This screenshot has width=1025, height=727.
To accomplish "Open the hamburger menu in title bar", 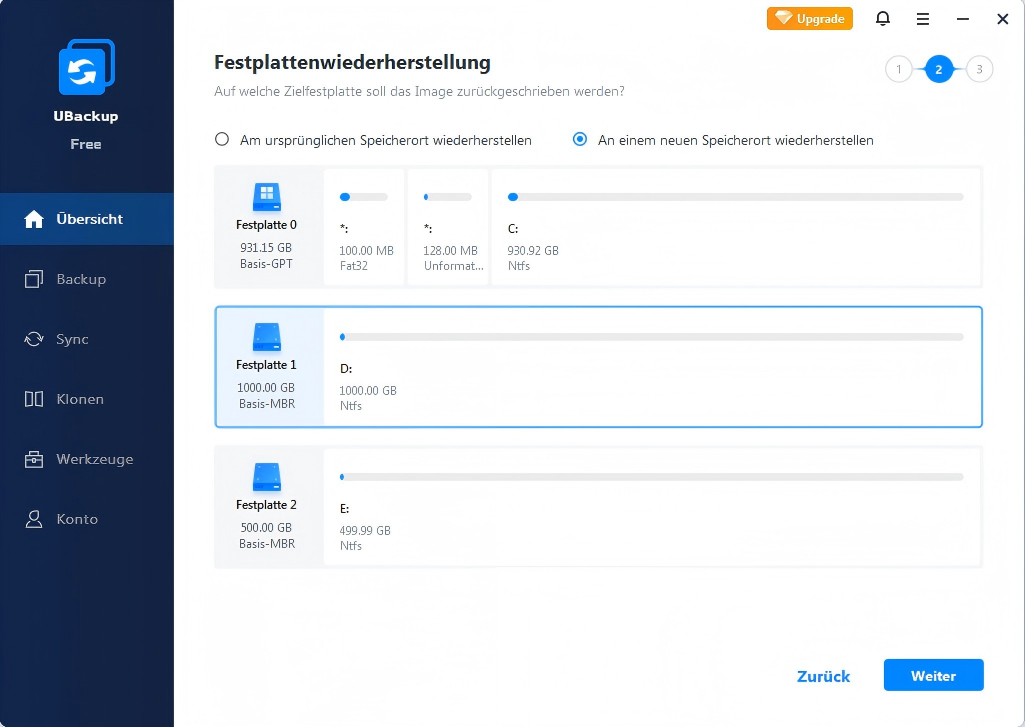I will point(923,18).
